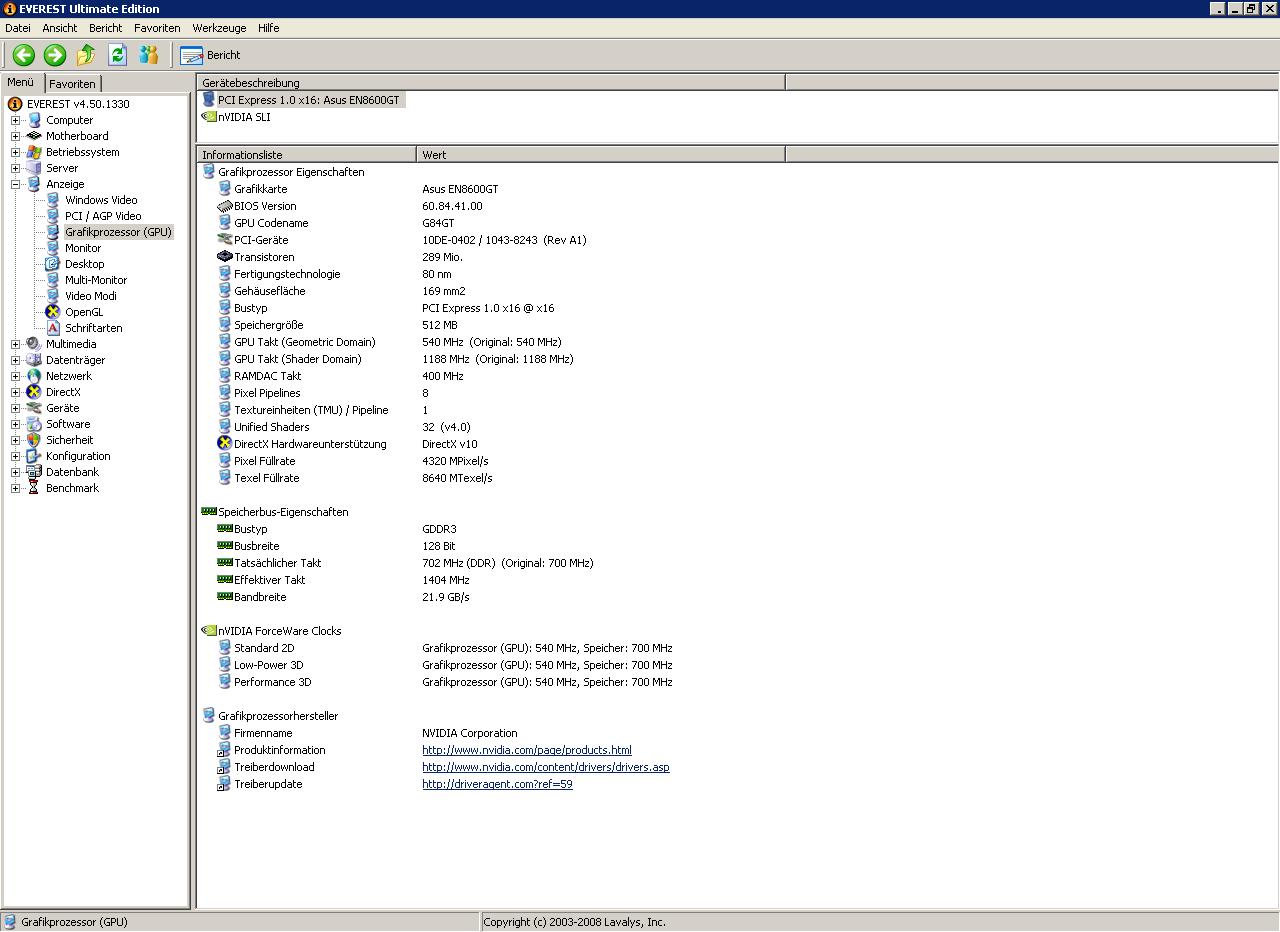Select Grafikprozessor (GPU) in the tree
This screenshot has width=1280, height=932.
coord(118,232)
